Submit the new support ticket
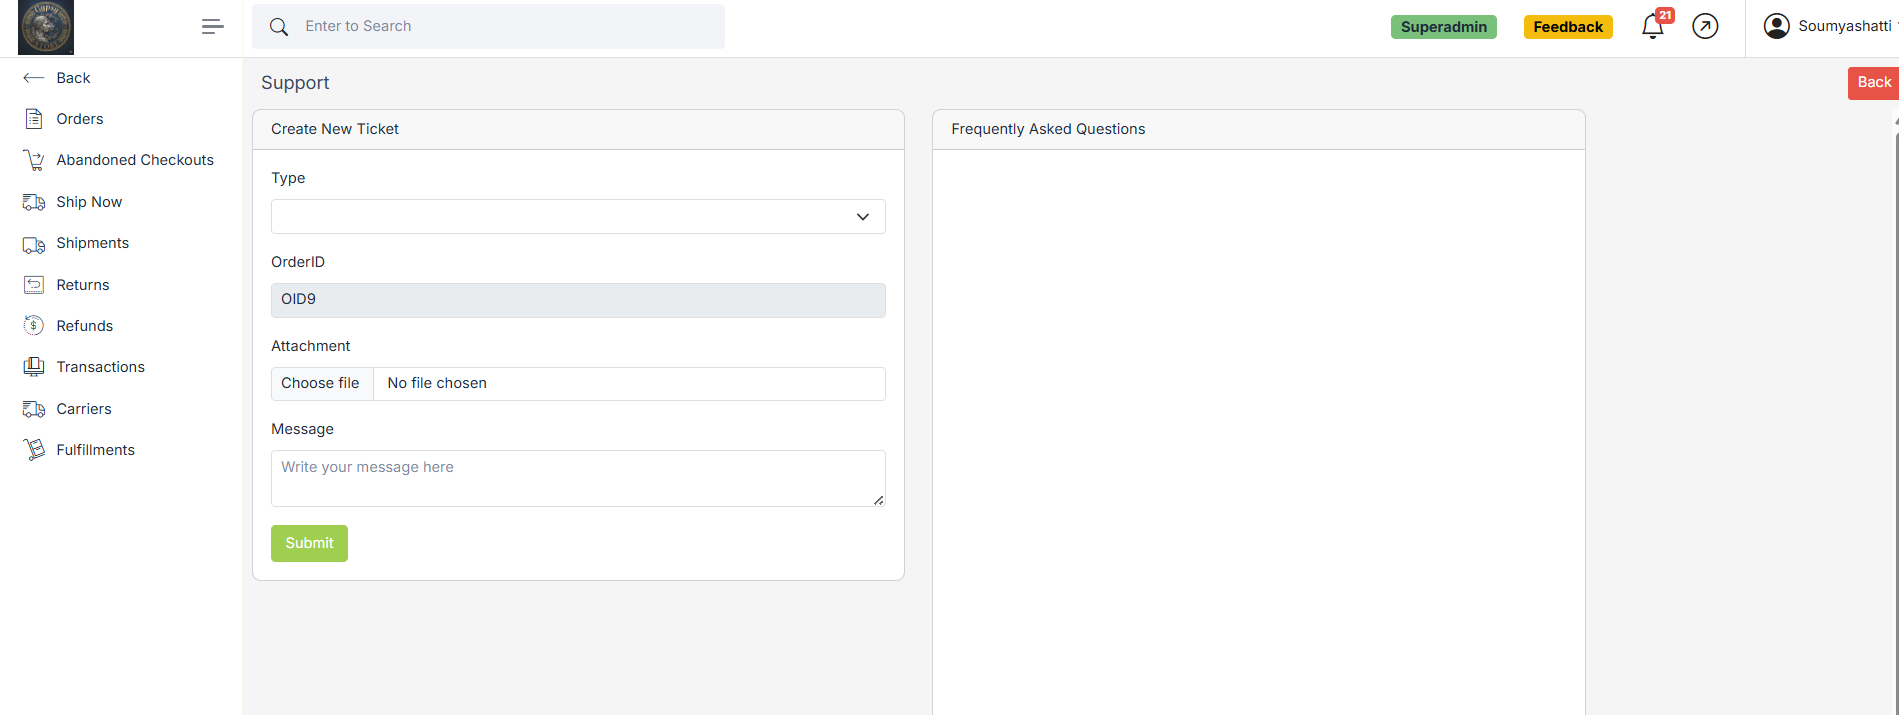This screenshot has width=1899, height=715. pos(309,543)
